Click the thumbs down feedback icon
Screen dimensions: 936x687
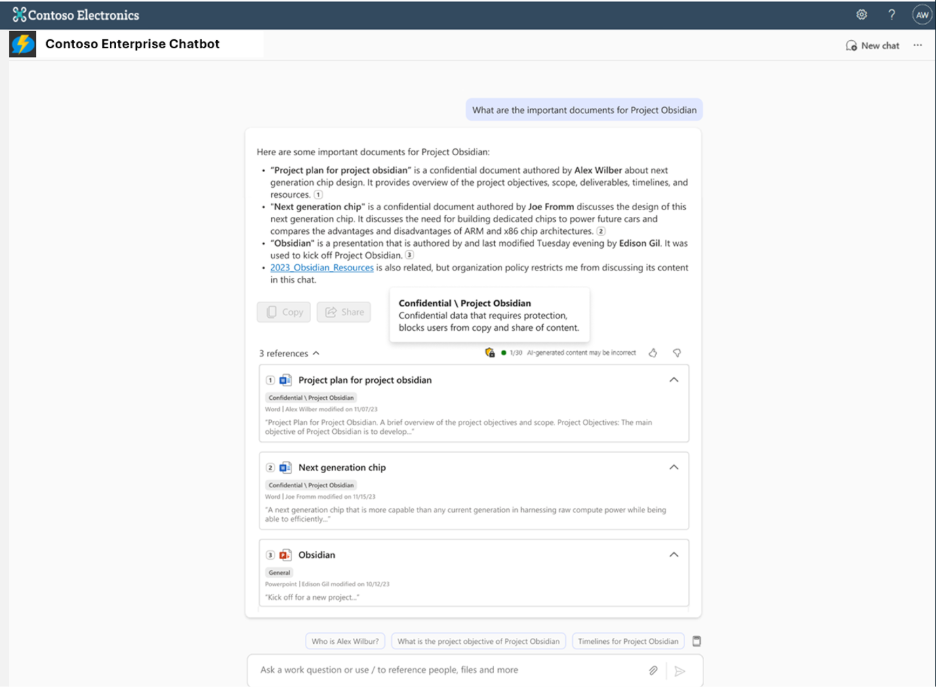click(x=677, y=353)
